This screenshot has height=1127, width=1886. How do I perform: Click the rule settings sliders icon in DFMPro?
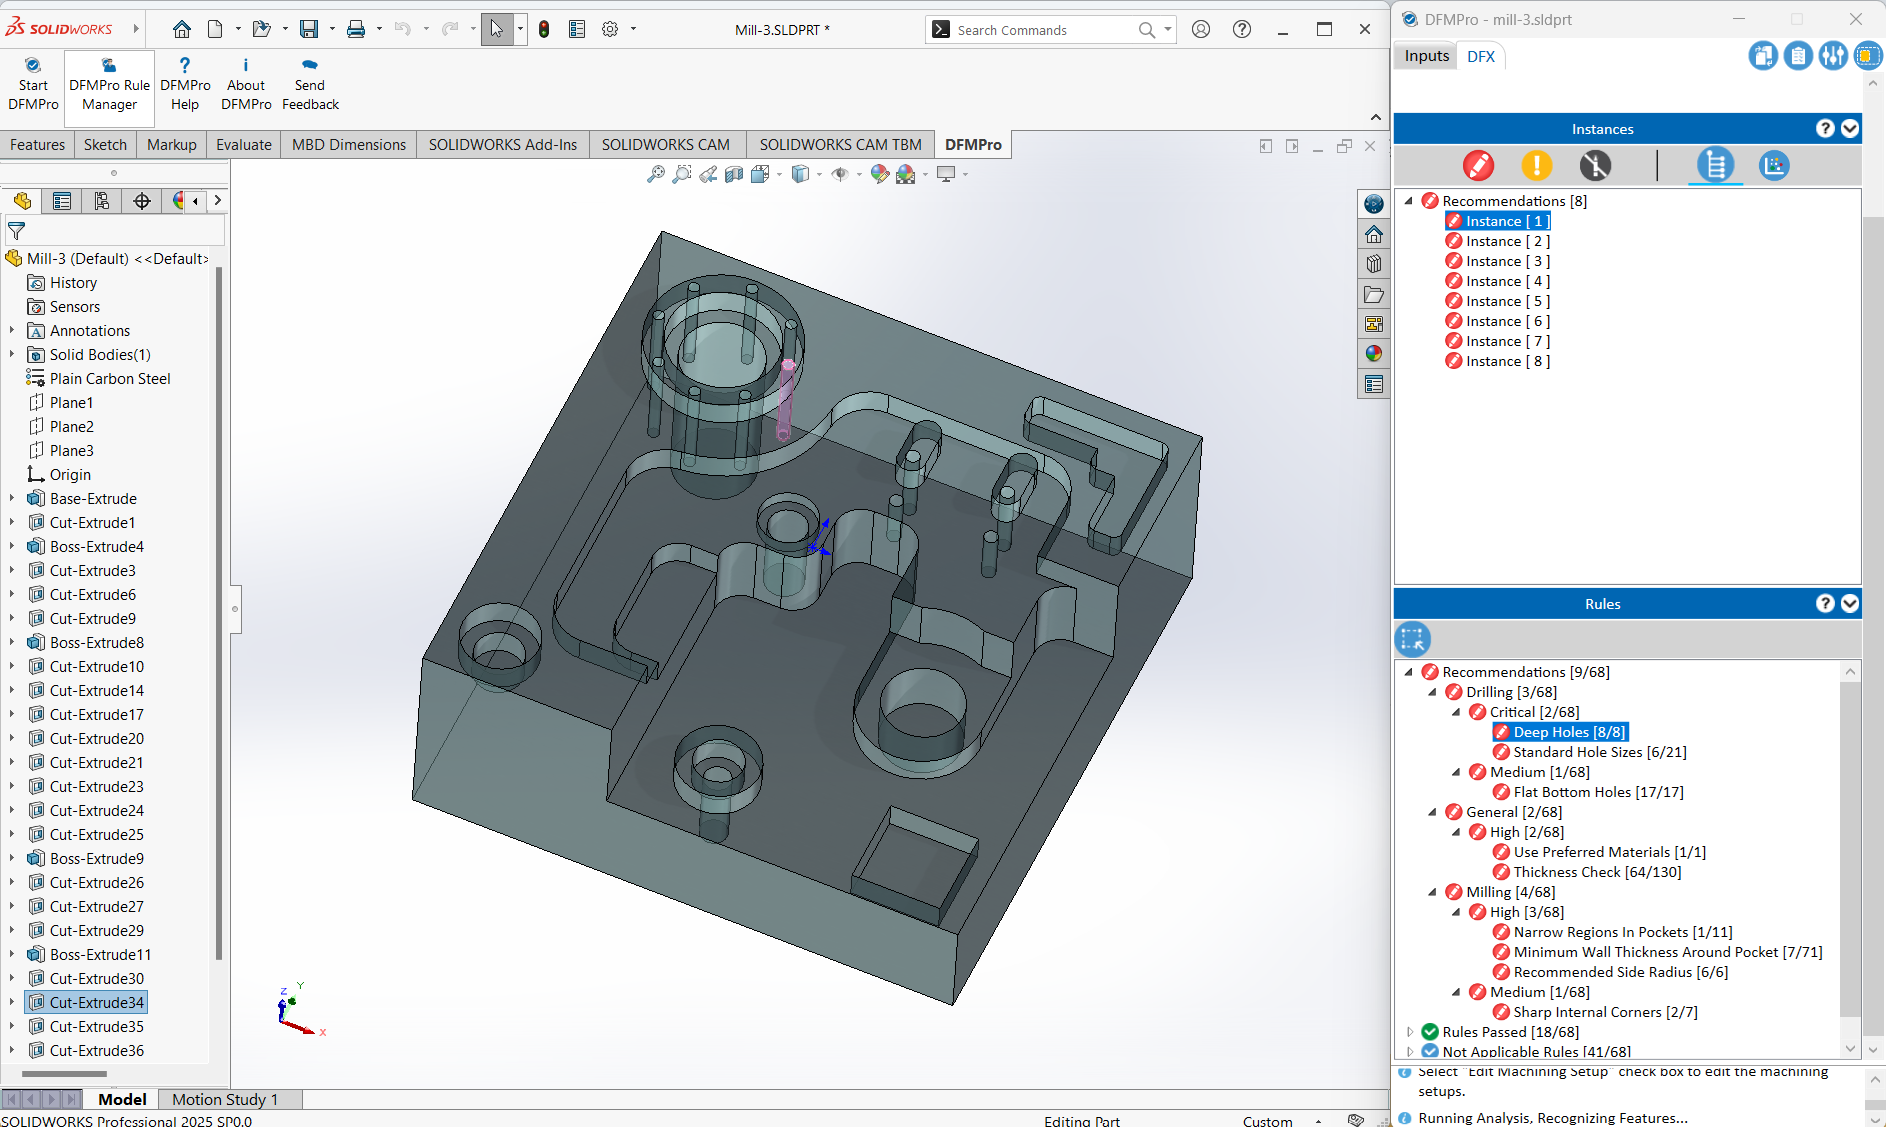(1832, 56)
